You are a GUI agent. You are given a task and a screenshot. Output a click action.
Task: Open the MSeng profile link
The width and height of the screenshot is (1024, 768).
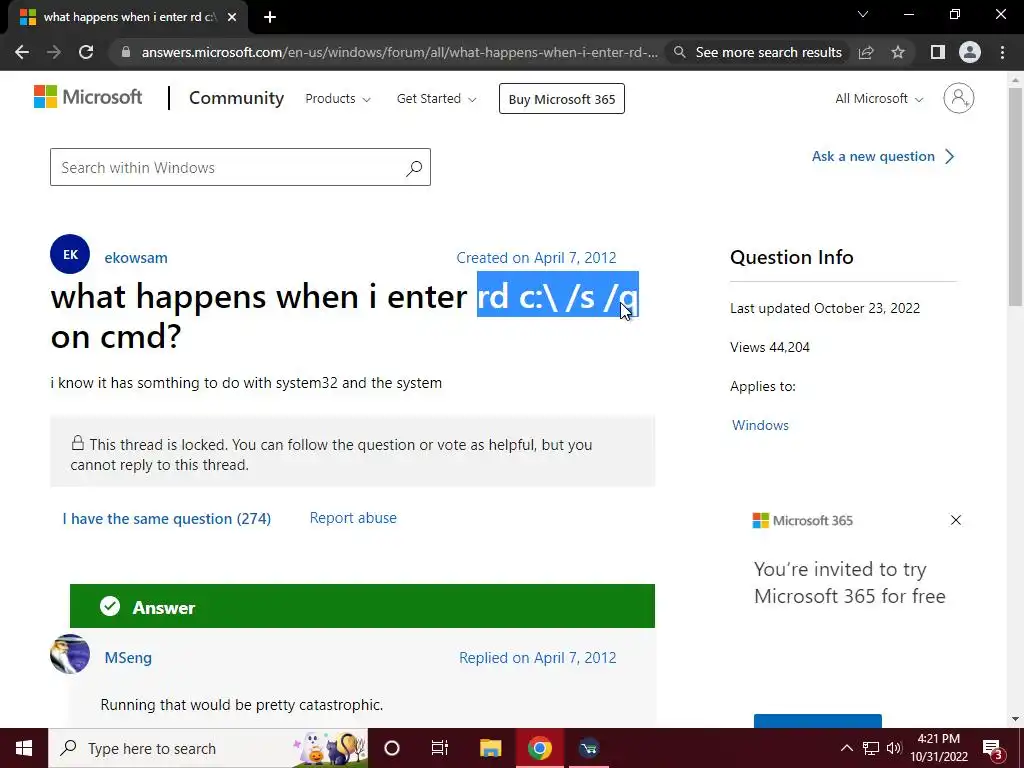pyautogui.click(x=128, y=658)
